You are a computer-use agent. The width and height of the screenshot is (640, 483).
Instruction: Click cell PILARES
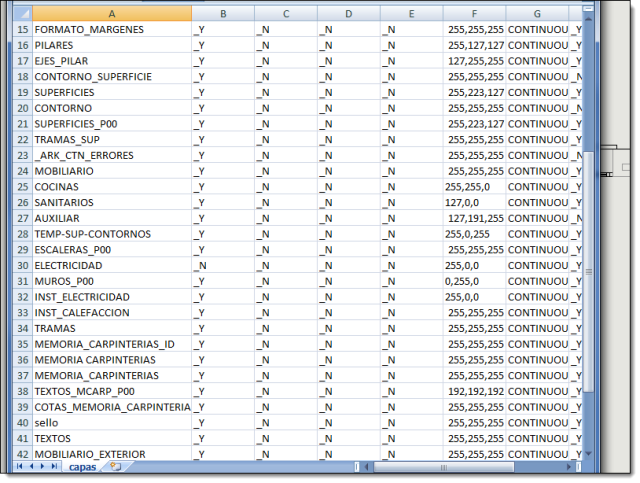(112, 45)
